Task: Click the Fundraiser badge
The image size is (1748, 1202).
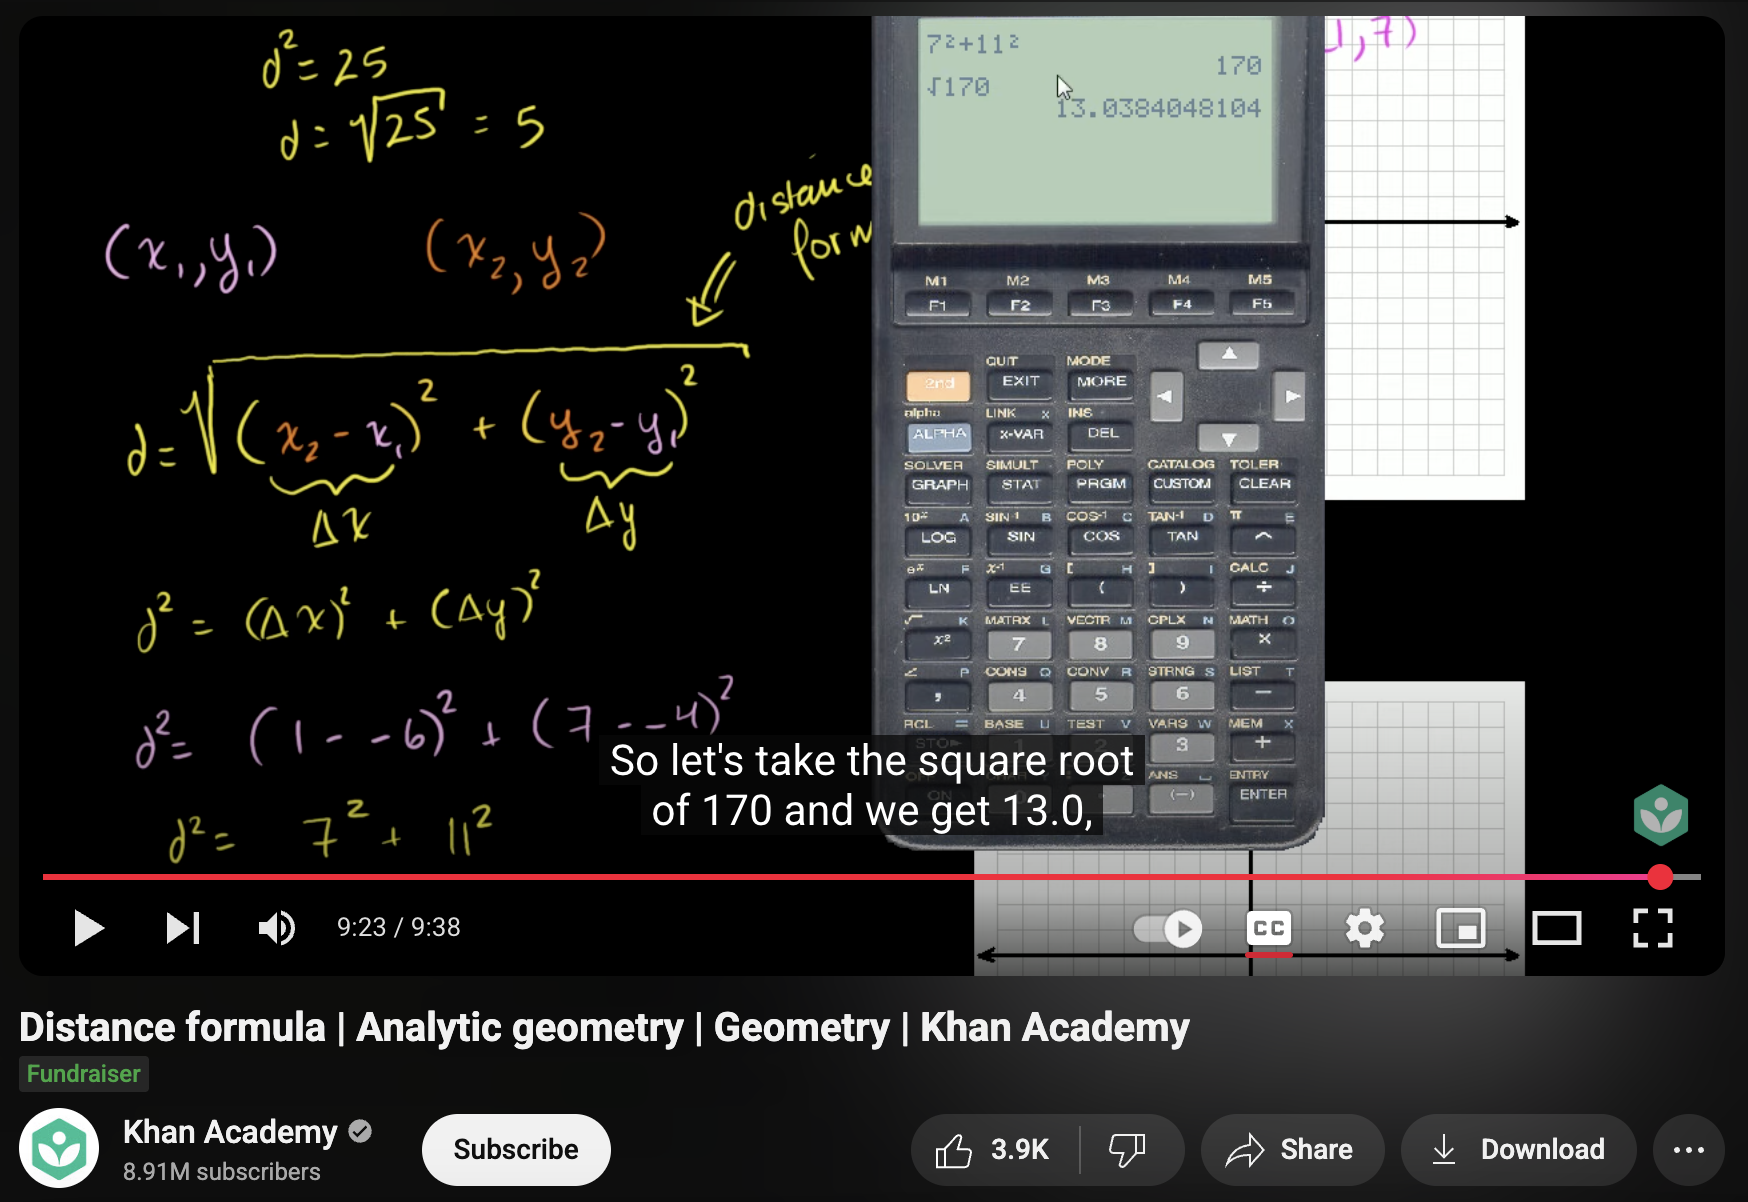Action: 83,1074
